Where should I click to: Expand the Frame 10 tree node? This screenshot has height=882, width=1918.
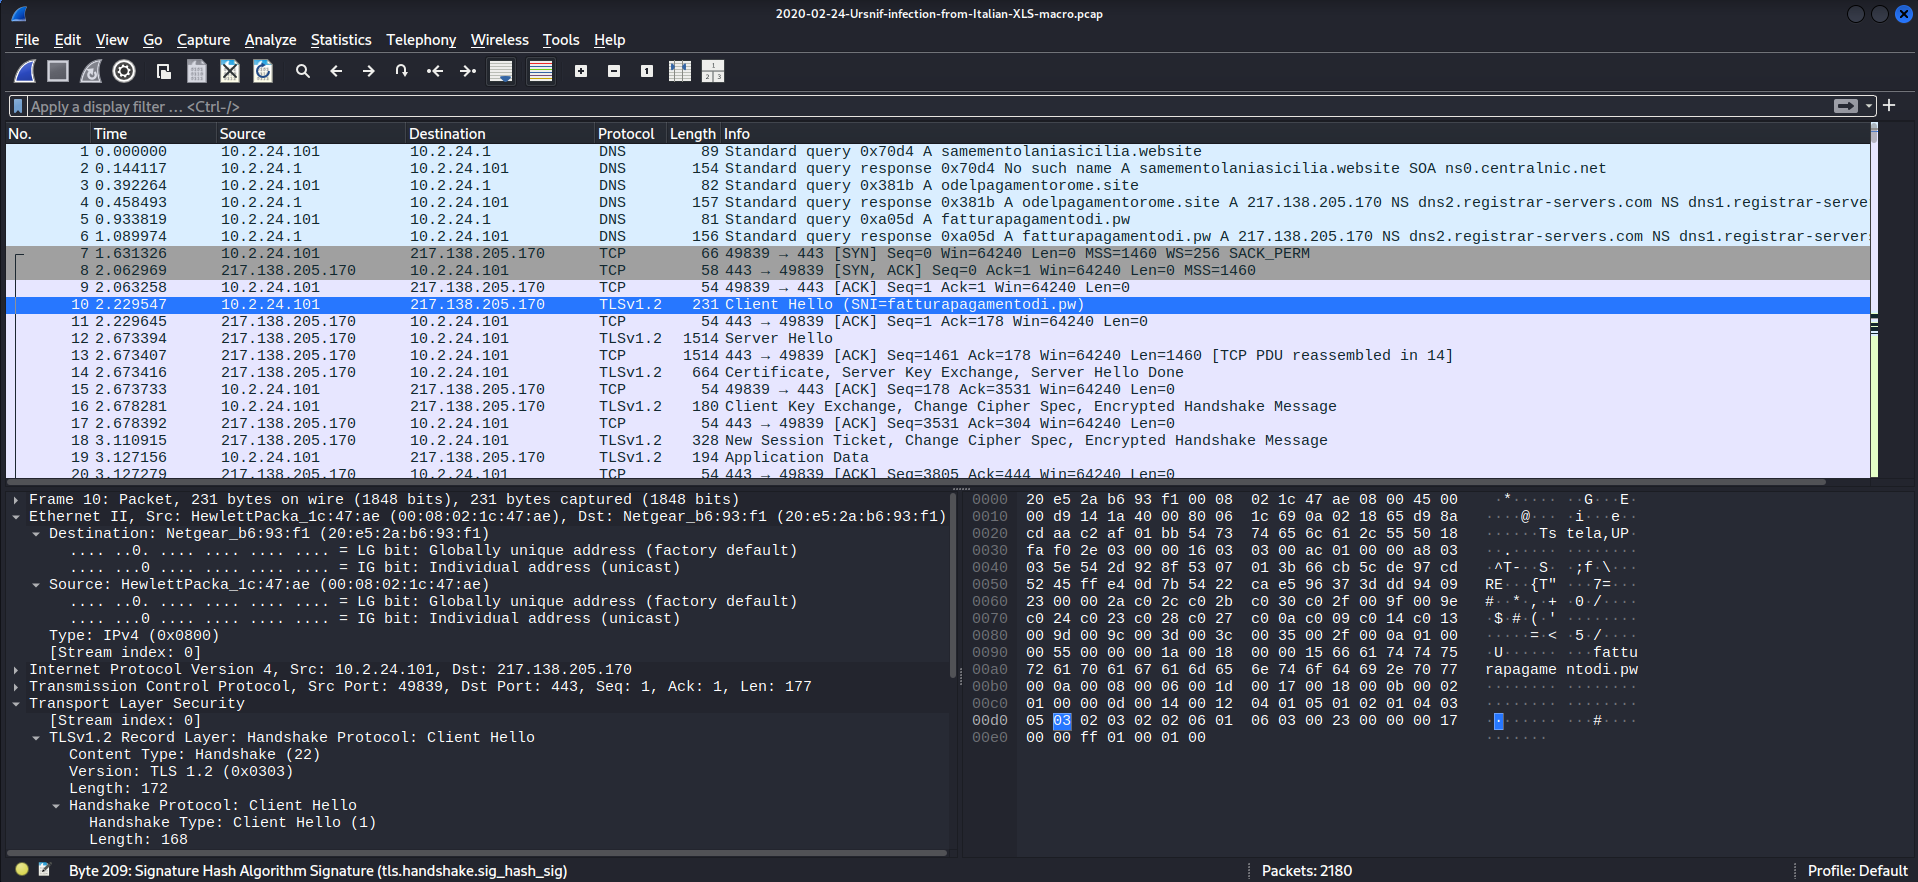[16, 500]
